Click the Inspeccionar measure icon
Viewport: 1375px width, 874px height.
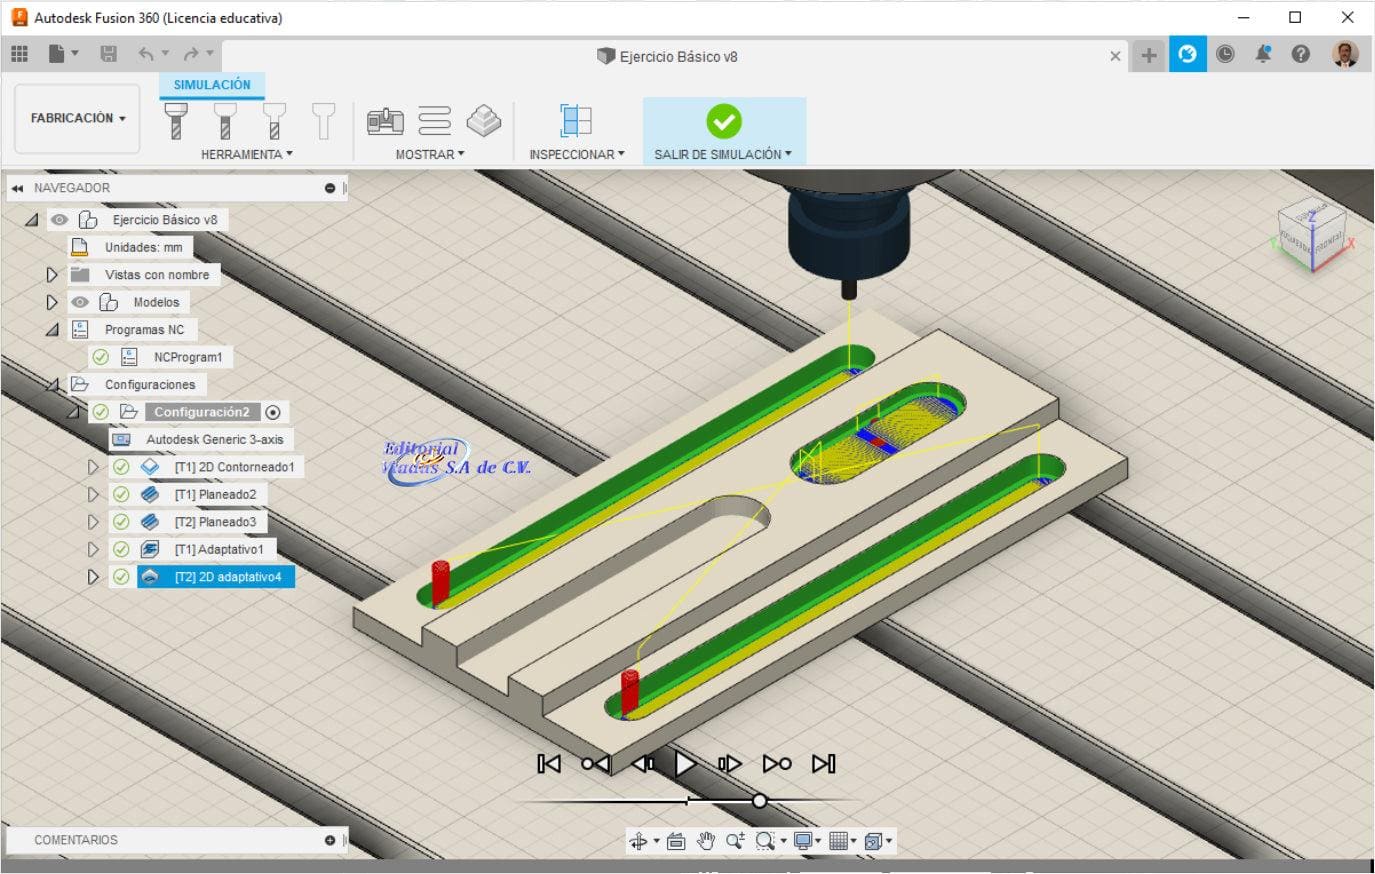pos(576,121)
